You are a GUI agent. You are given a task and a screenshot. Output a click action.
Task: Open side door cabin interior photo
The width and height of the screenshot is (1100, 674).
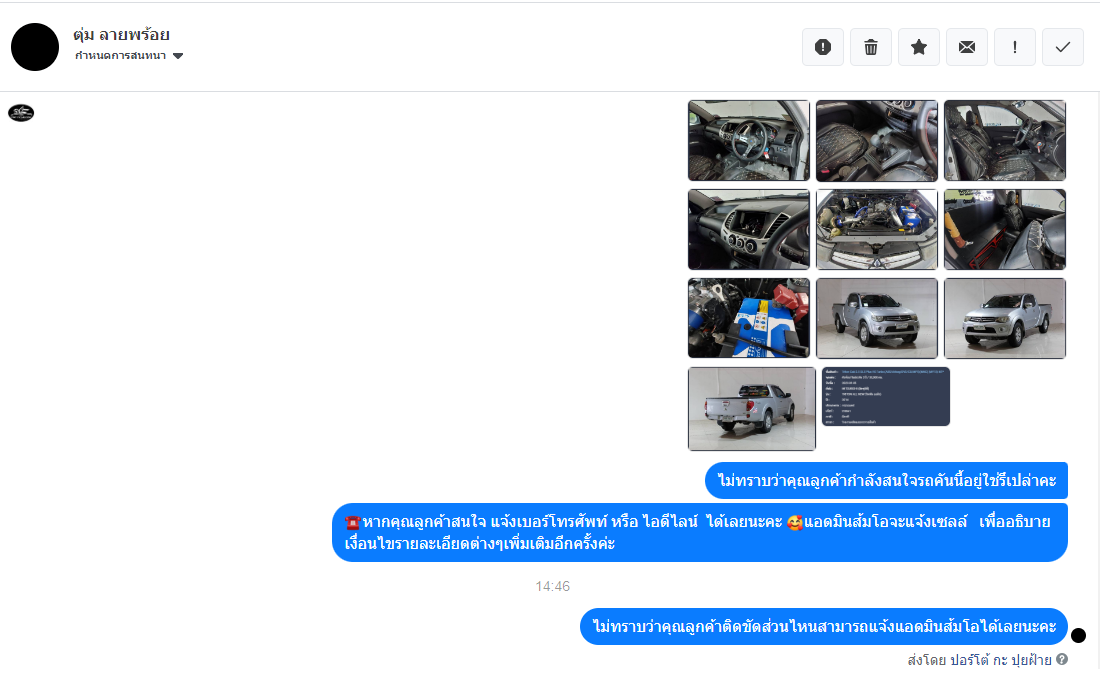click(x=1005, y=140)
